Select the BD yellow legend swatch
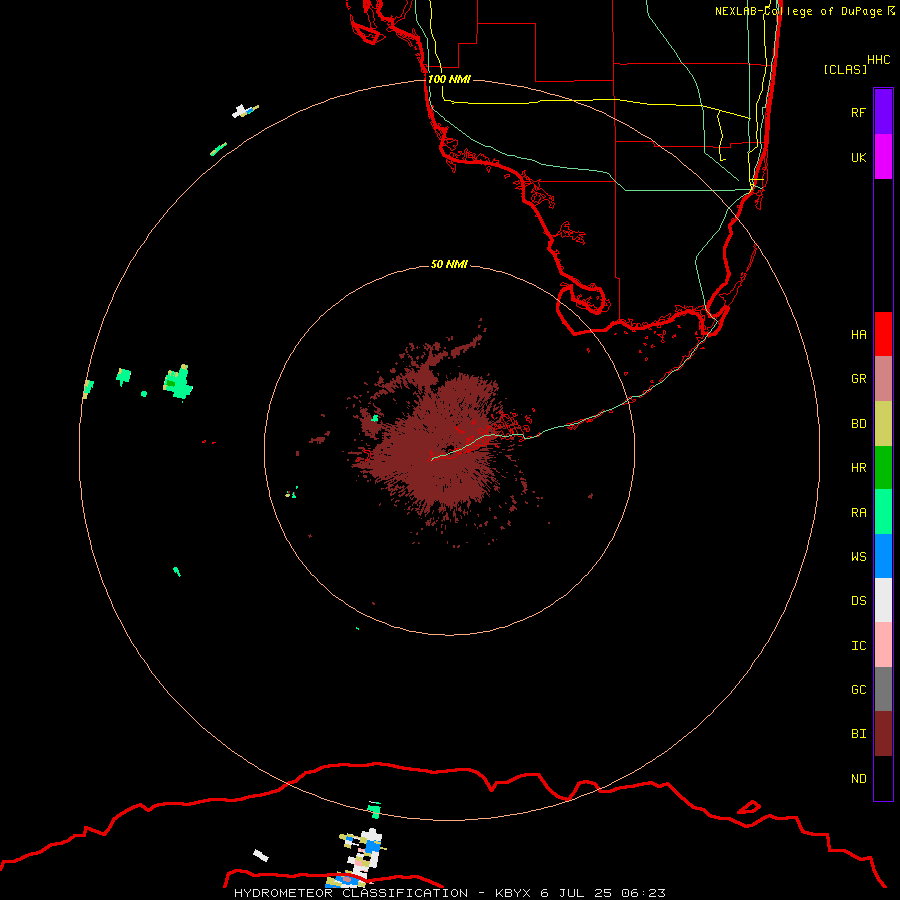 click(x=883, y=424)
